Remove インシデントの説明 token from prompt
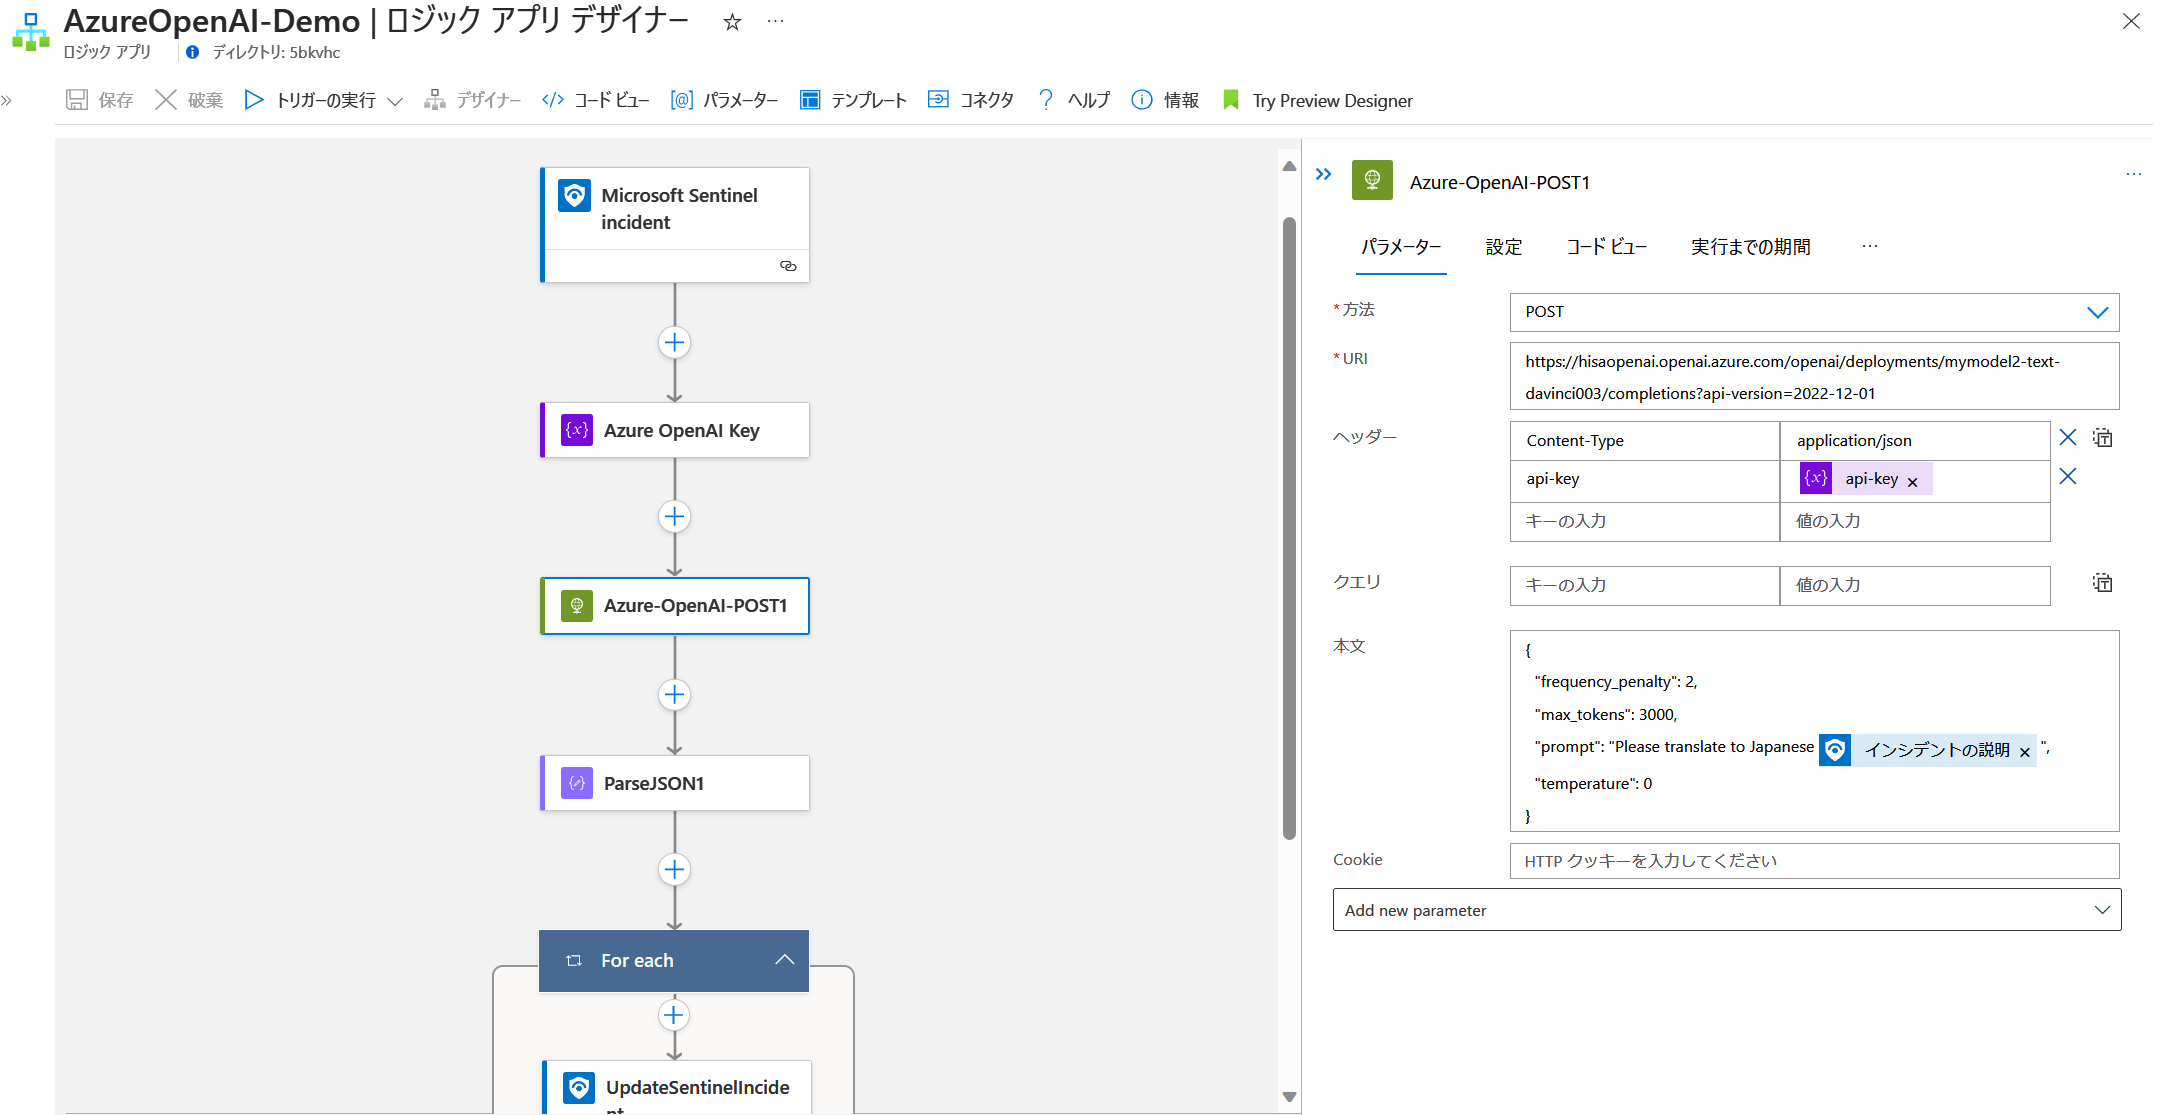The height and width of the screenshot is (1115, 2160). [2025, 751]
